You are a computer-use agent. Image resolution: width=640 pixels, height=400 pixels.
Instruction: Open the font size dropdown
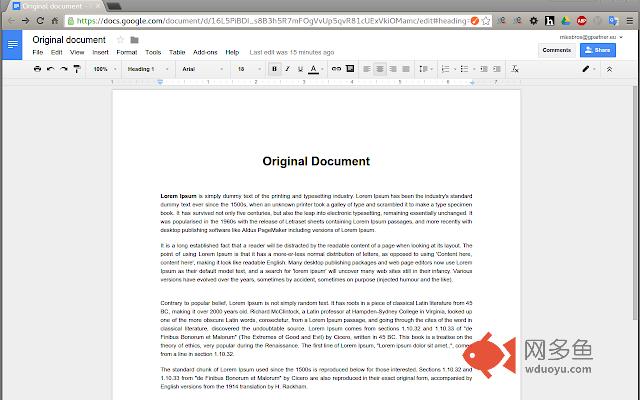pos(249,69)
